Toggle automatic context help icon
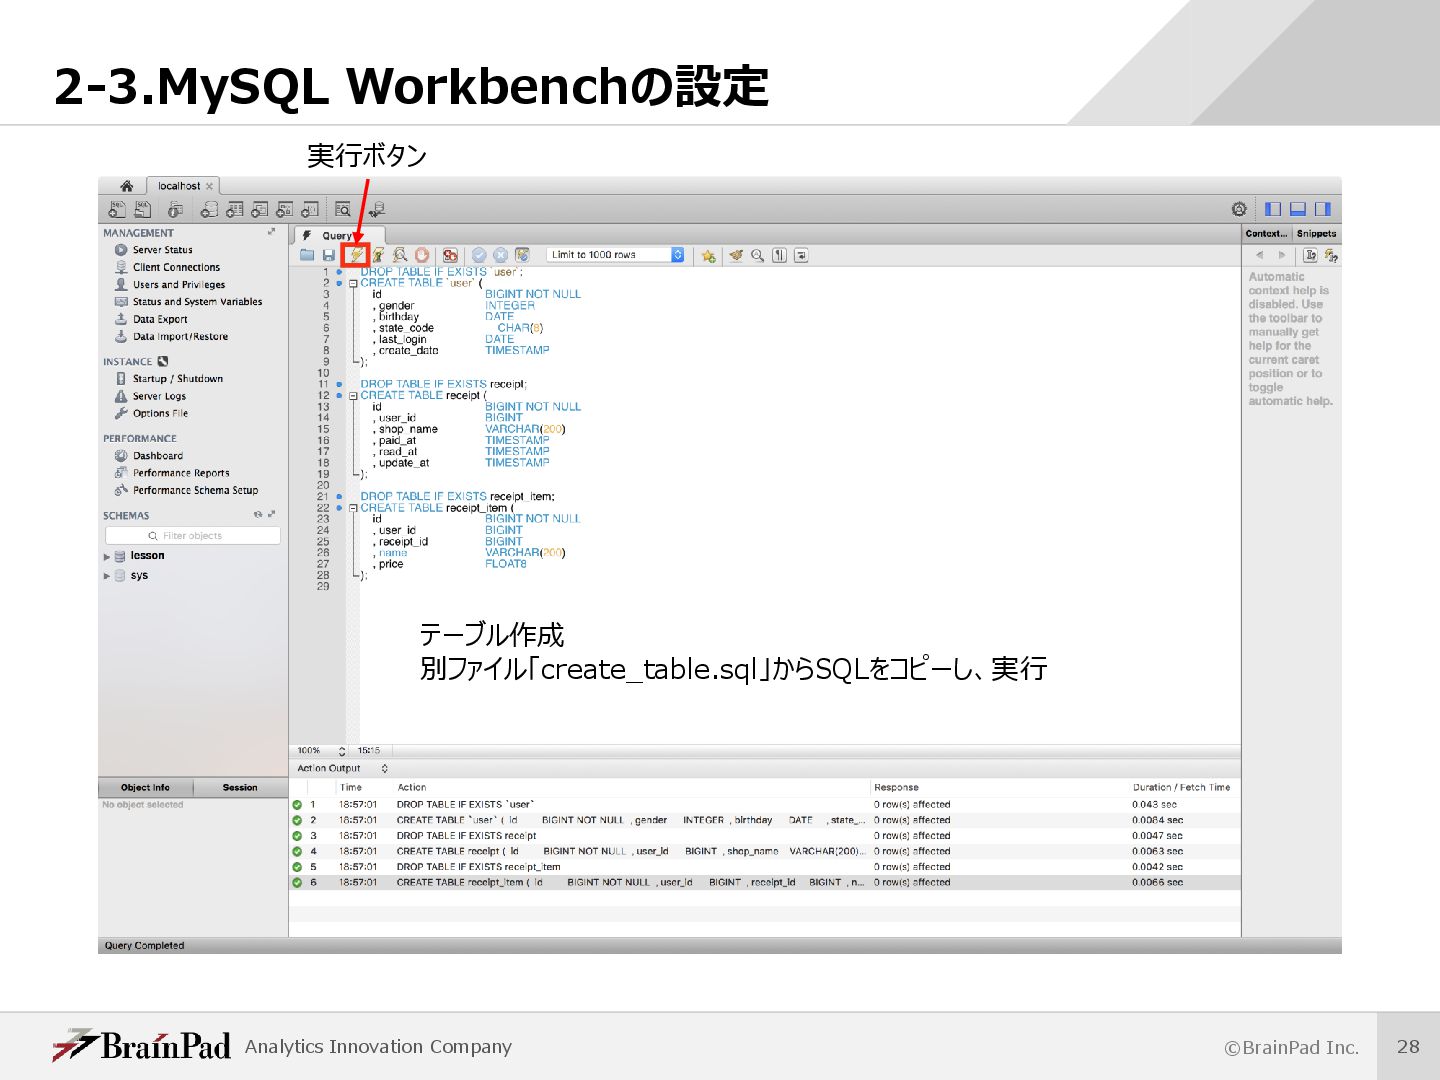1440x1080 pixels. point(1310,255)
